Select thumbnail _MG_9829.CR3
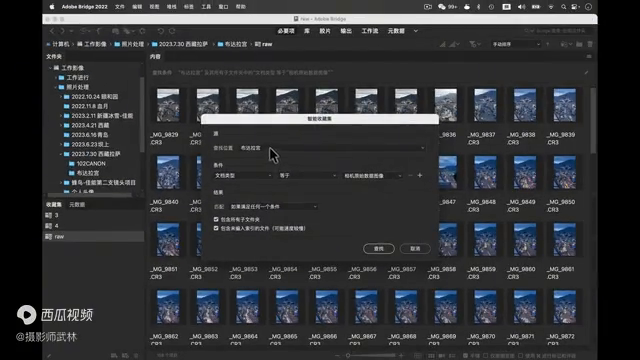640x360 pixels. pos(168,105)
